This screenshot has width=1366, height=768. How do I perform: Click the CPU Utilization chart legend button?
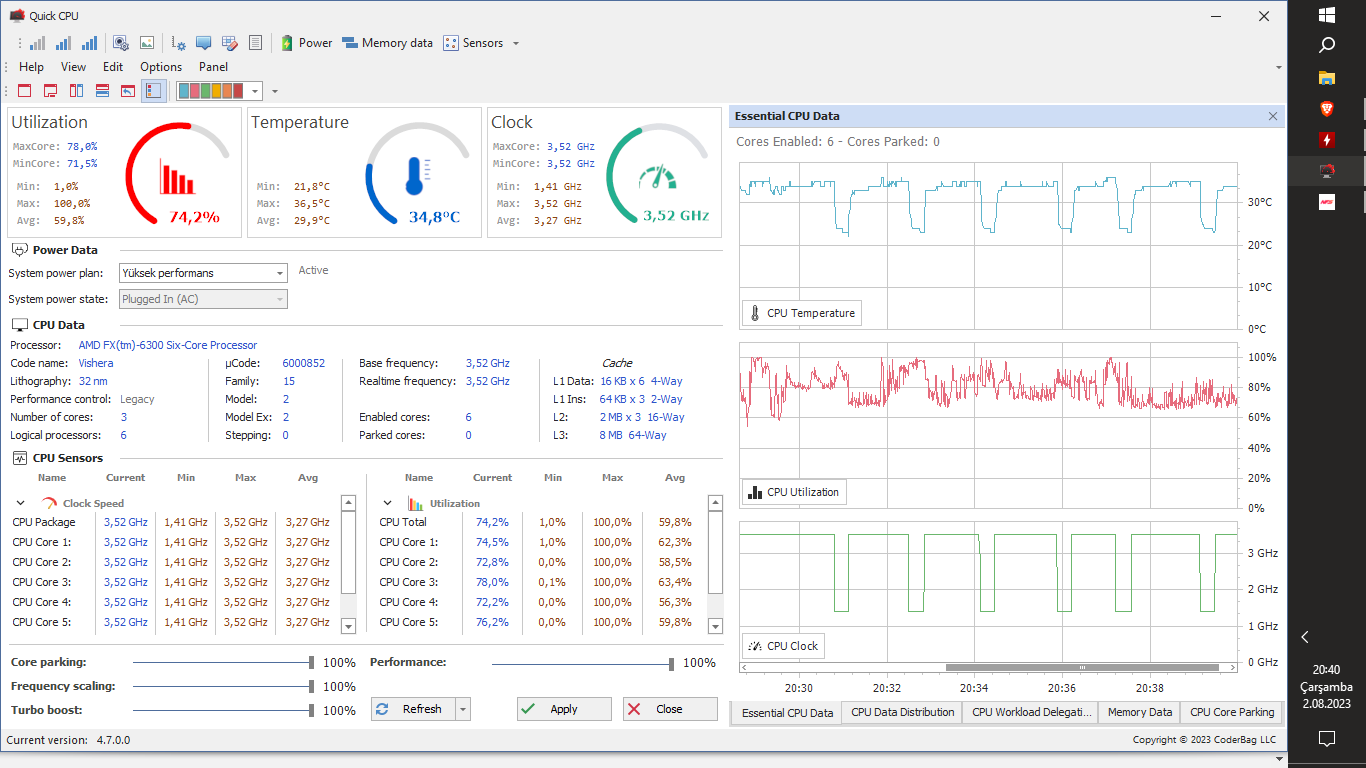[x=794, y=492]
